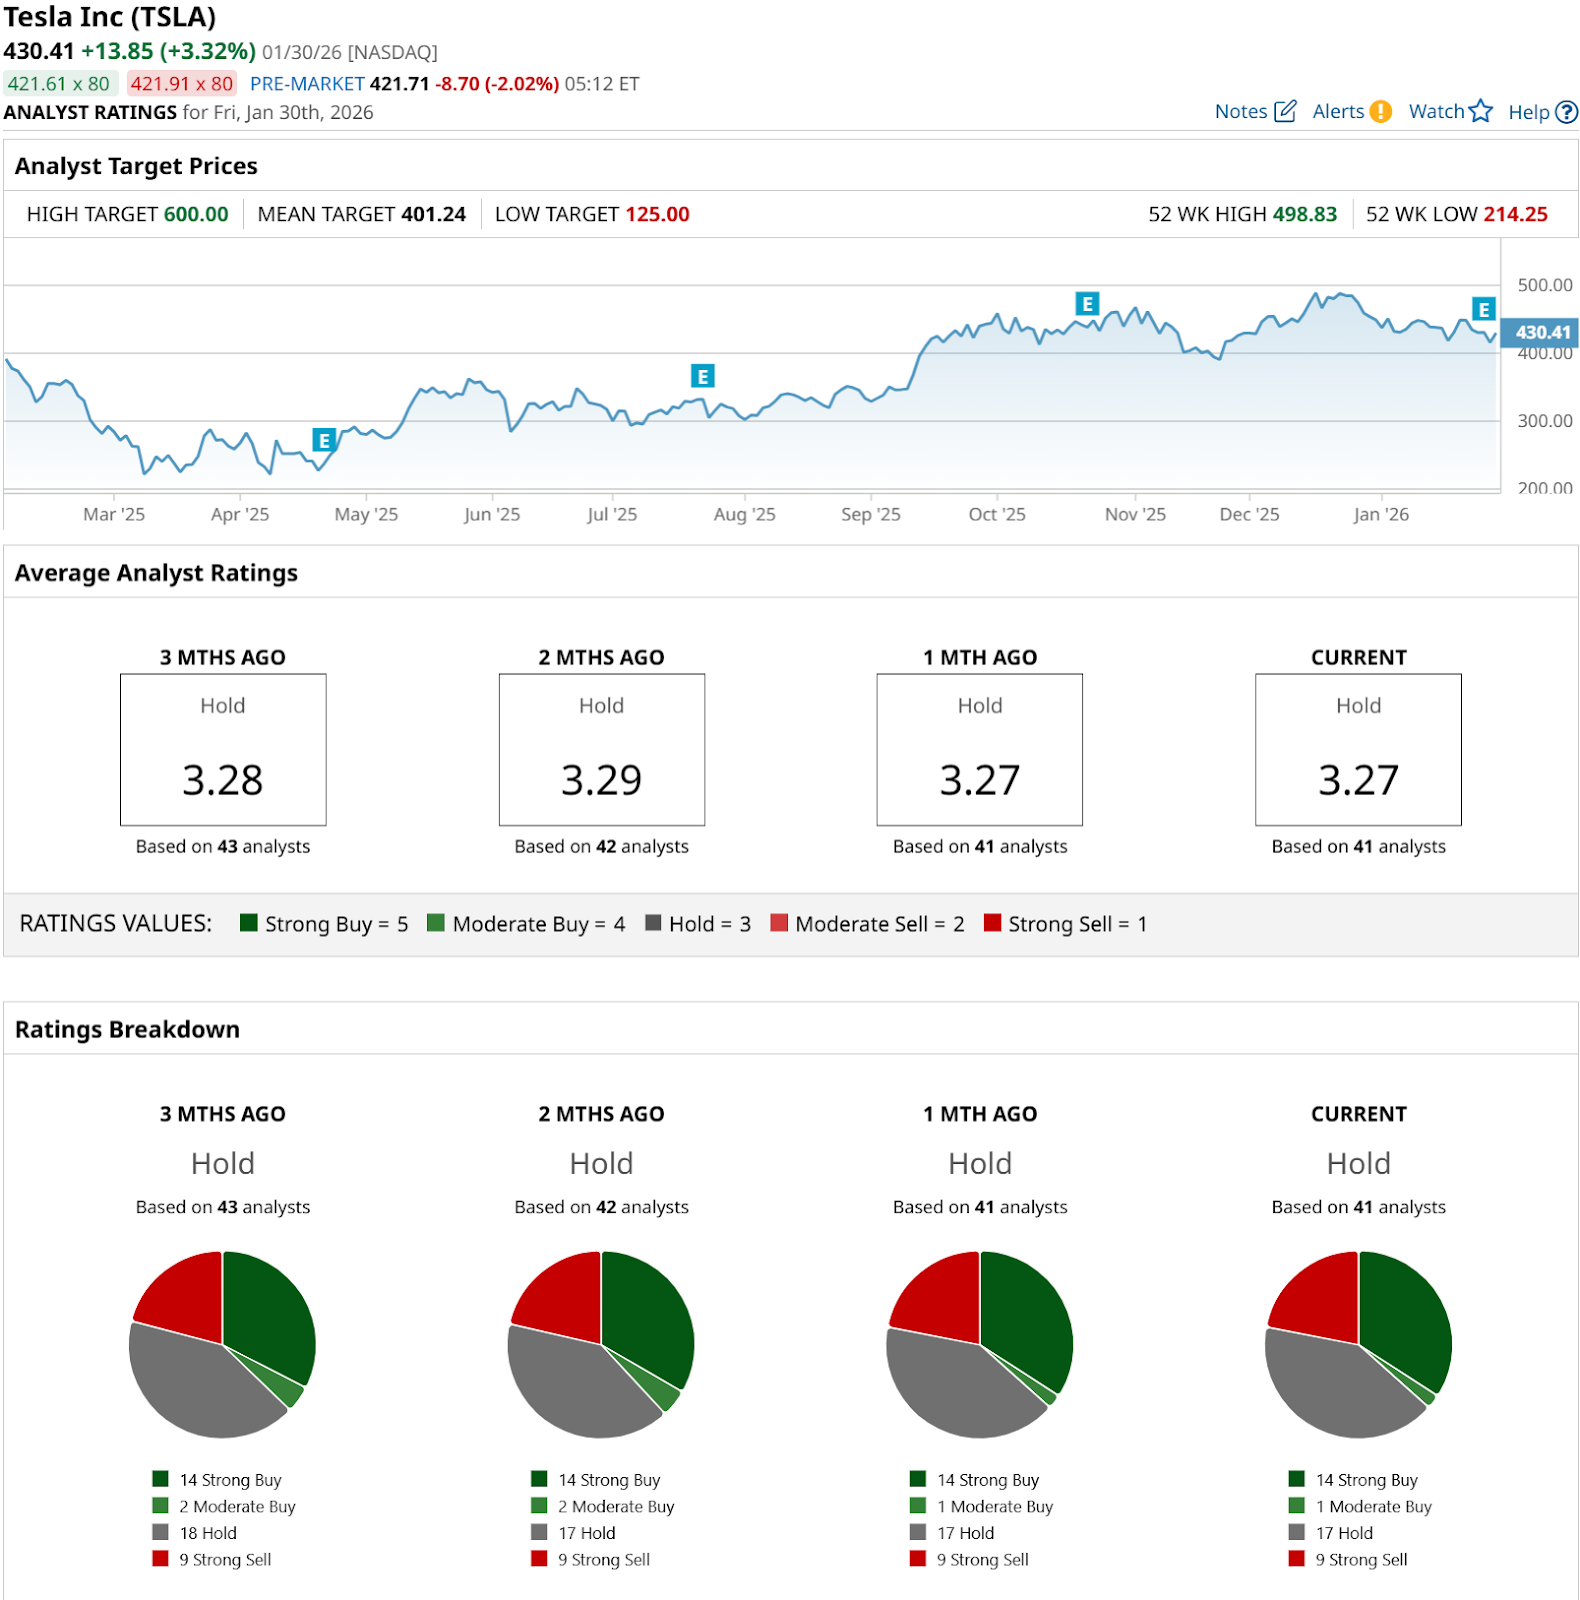Click the Jun '25 axis label
The image size is (1580, 1600).
click(492, 514)
